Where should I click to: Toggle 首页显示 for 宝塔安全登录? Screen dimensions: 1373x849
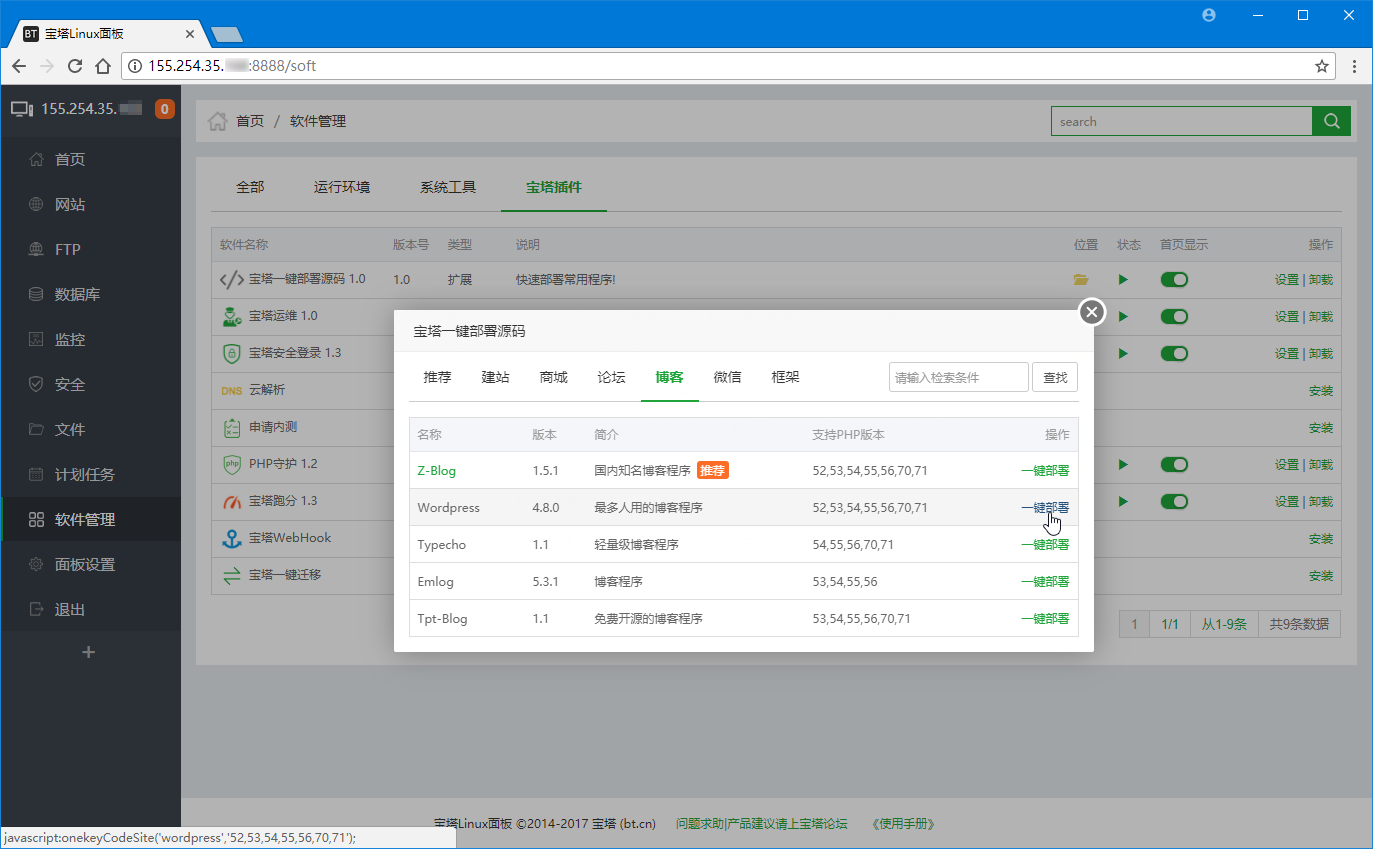1174,353
